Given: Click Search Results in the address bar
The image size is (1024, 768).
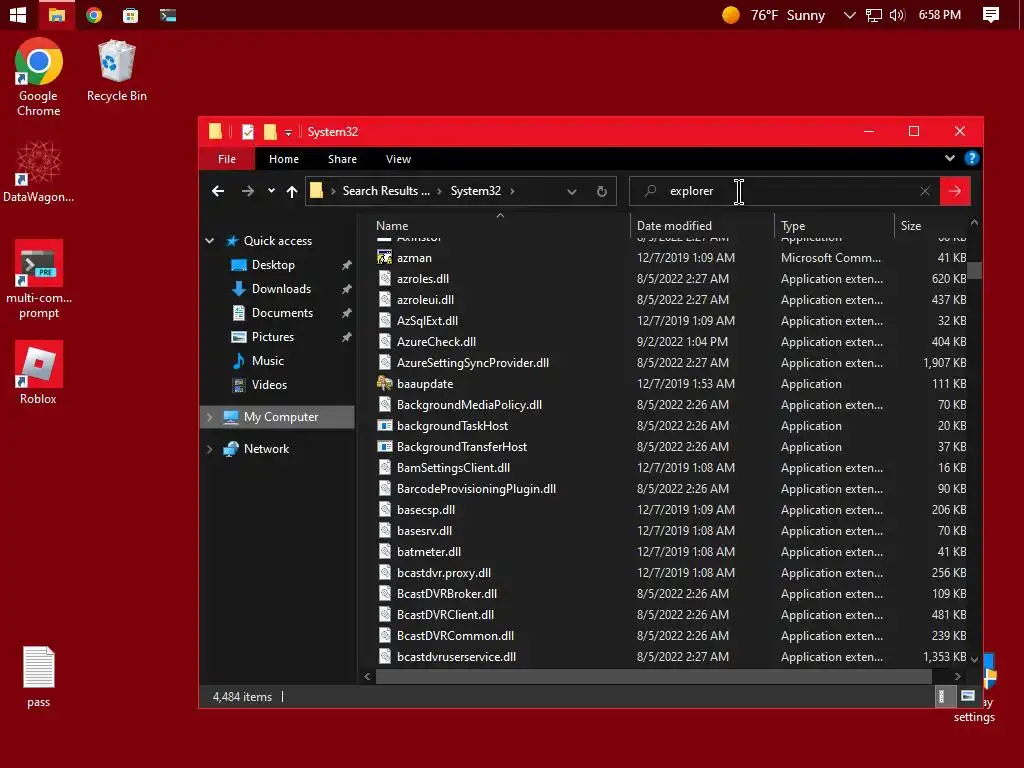Looking at the screenshot, I should [386, 191].
